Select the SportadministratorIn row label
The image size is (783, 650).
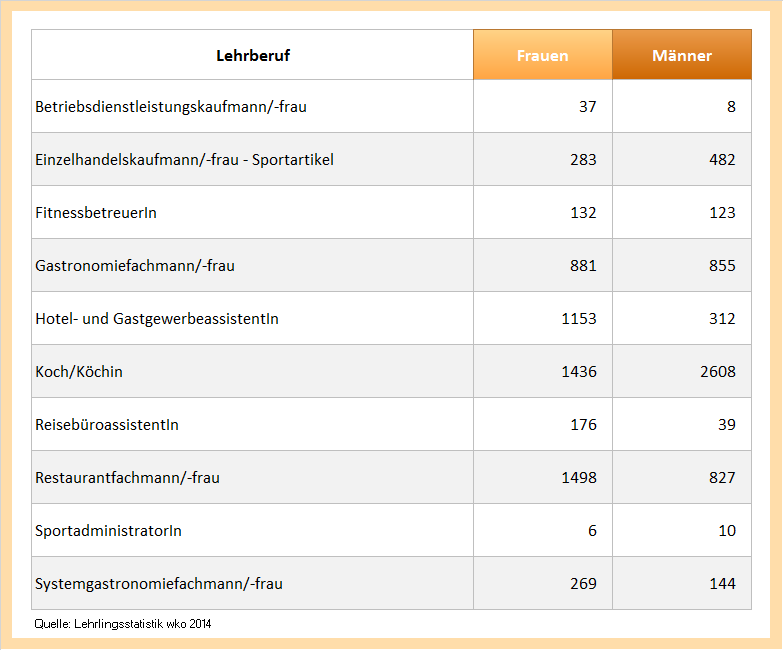(x=108, y=530)
